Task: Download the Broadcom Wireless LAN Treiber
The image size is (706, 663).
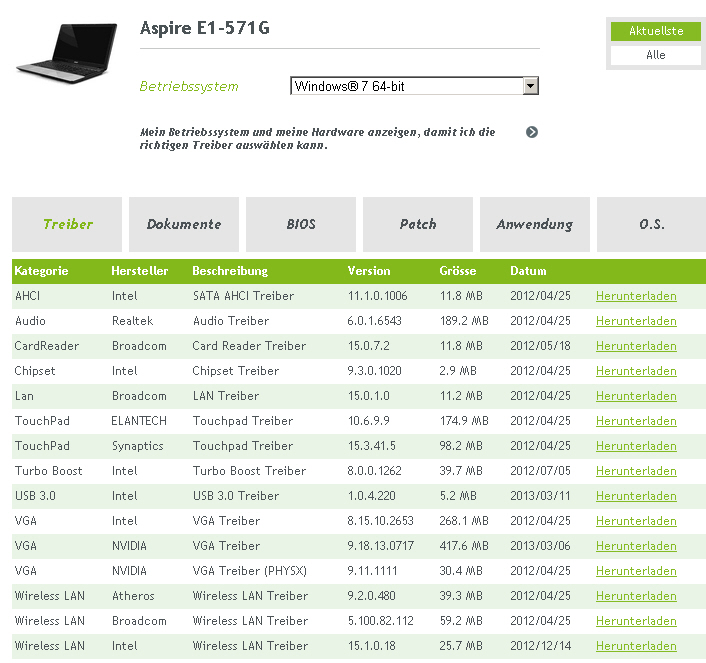Action: coord(636,621)
